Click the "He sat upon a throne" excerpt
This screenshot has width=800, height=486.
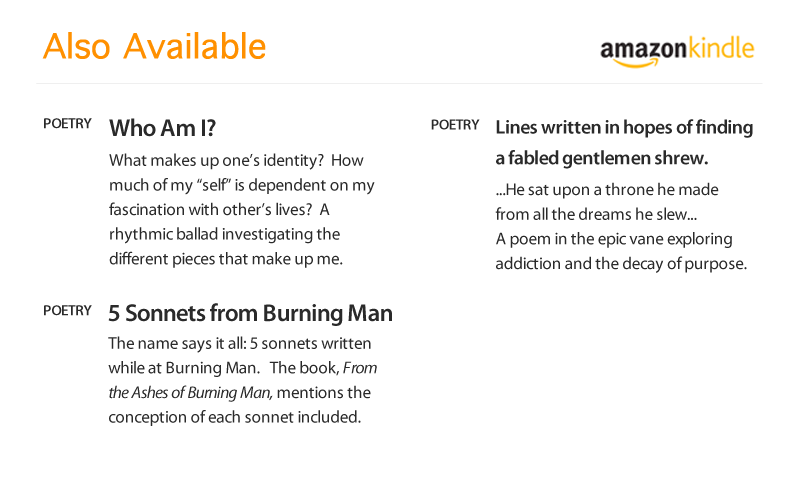pyautogui.click(x=606, y=189)
